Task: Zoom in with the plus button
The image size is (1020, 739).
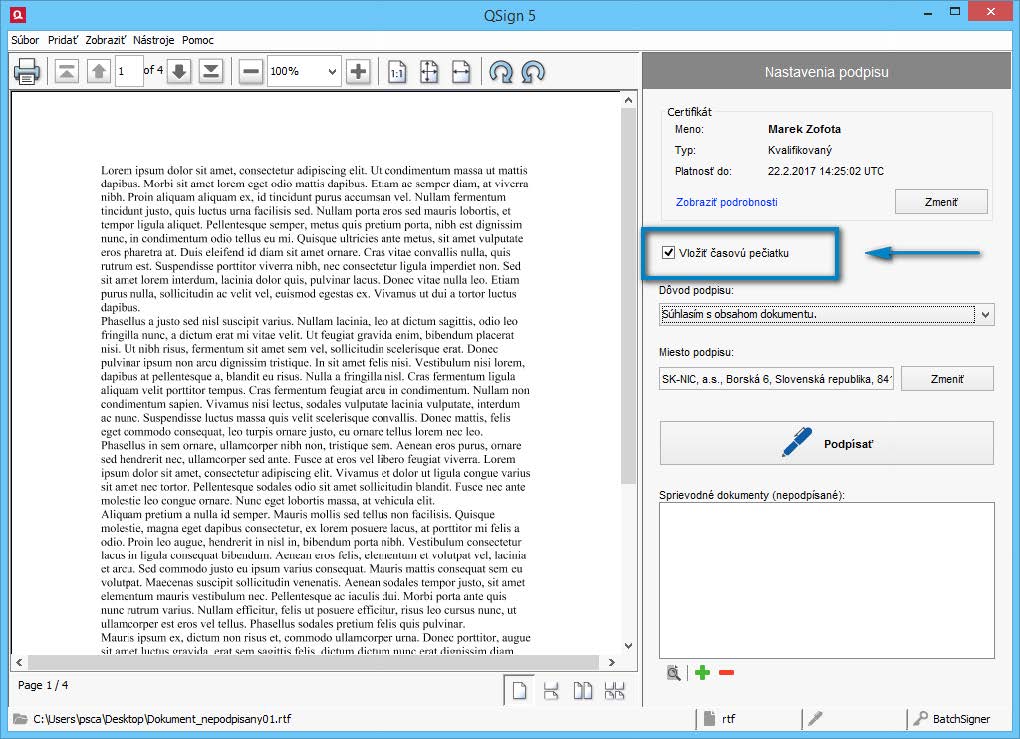Action: coord(358,71)
